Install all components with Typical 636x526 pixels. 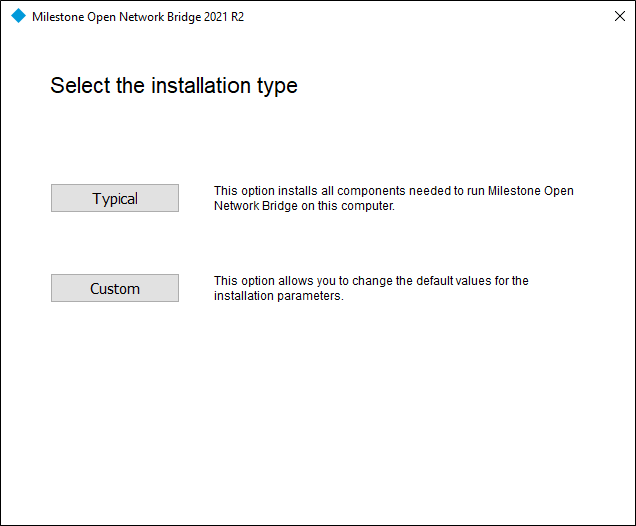click(x=115, y=198)
